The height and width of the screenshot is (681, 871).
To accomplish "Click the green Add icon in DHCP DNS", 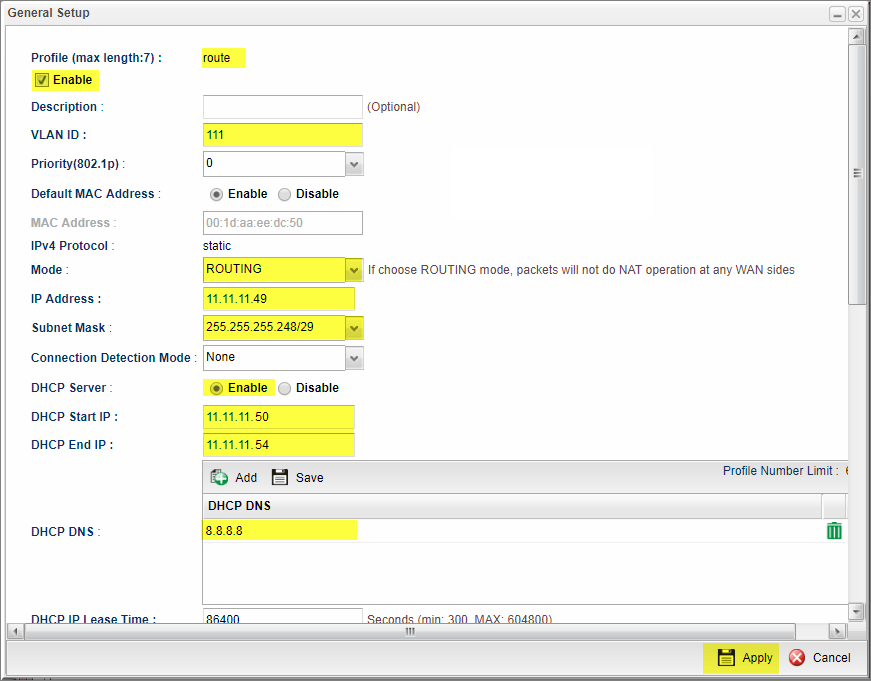I will (219, 477).
